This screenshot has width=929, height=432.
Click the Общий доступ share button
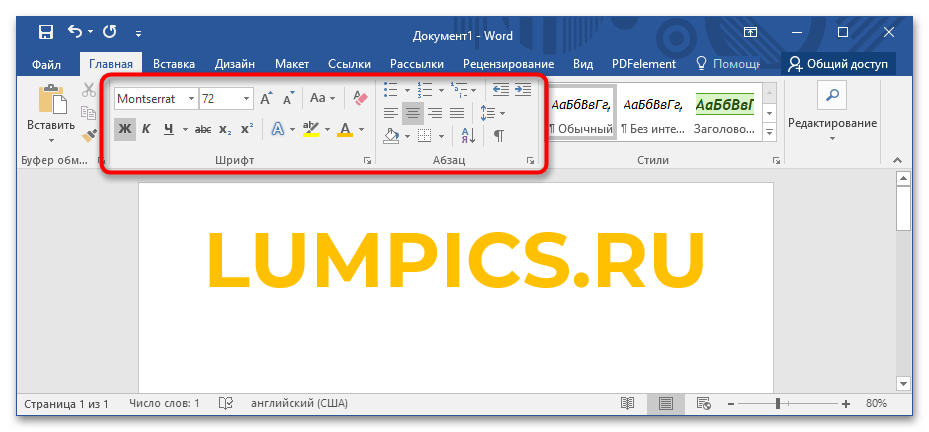(x=838, y=64)
